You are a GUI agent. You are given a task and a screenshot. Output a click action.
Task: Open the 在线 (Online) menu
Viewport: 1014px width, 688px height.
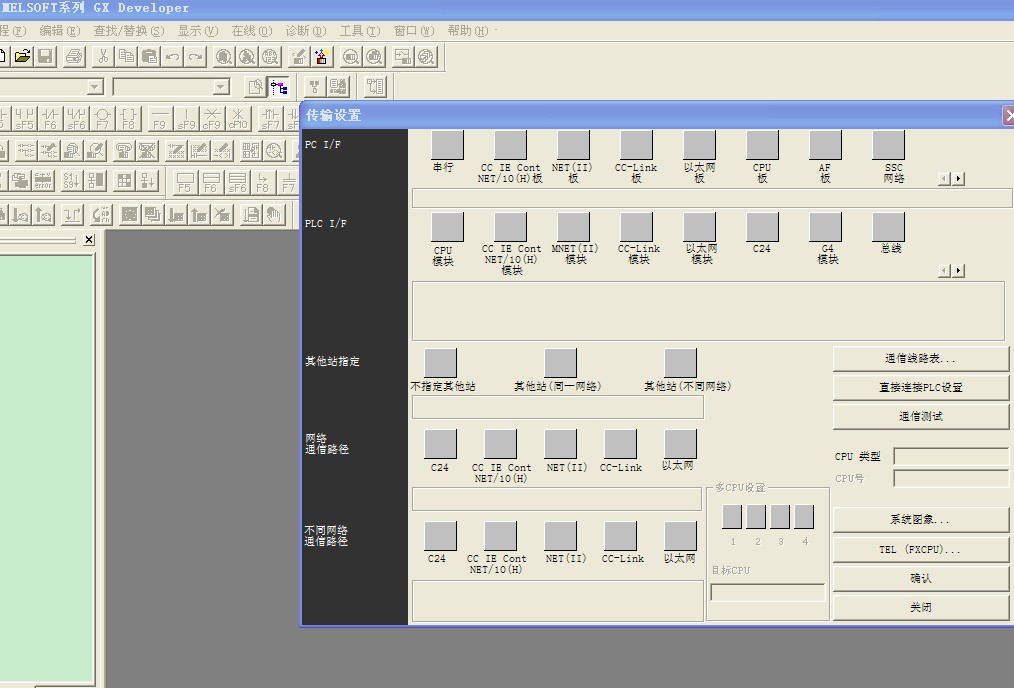pyautogui.click(x=251, y=31)
